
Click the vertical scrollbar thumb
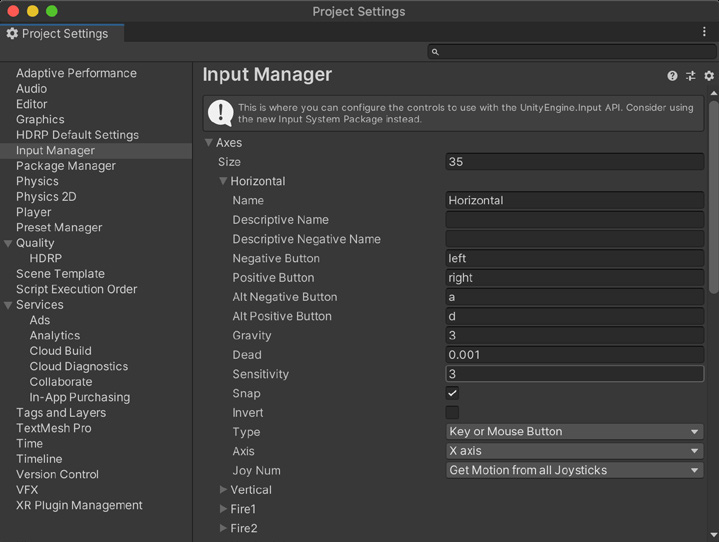pos(713,197)
